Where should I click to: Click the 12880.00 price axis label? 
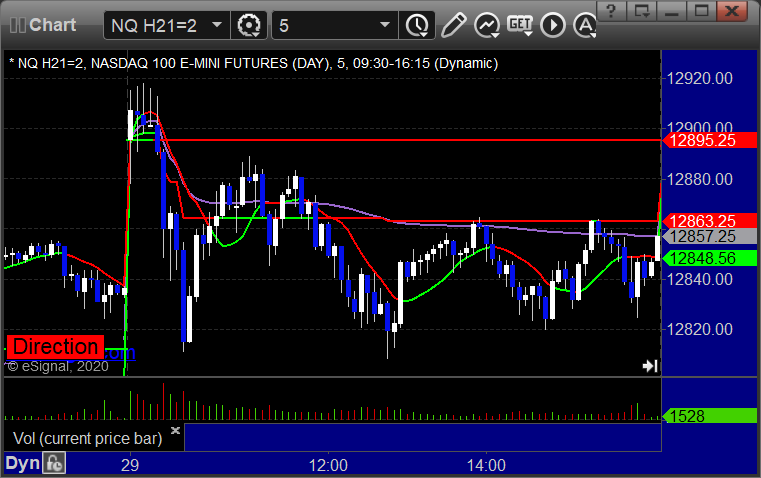coord(699,180)
